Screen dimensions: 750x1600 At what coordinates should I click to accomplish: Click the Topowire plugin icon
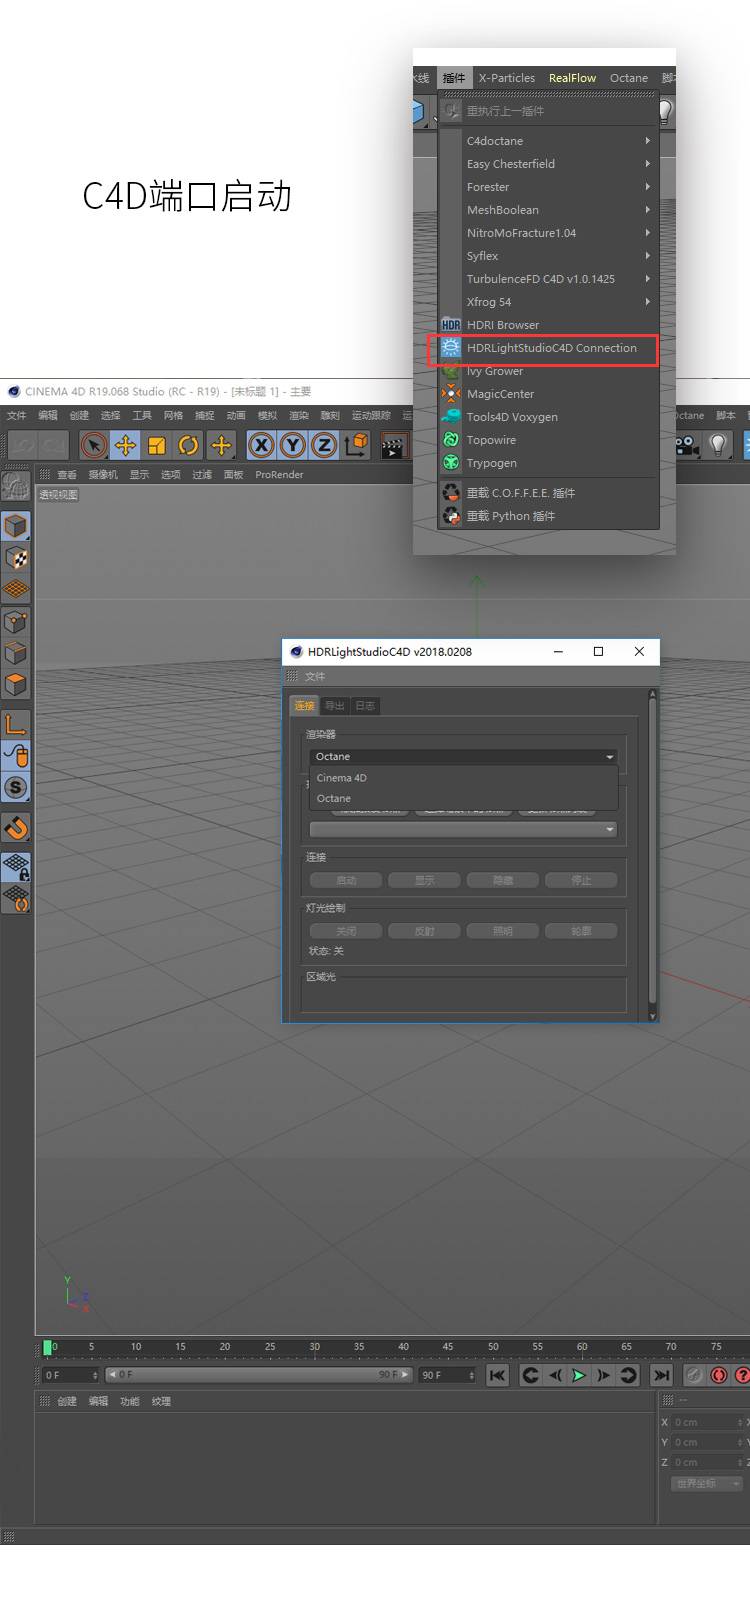pos(451,440)
